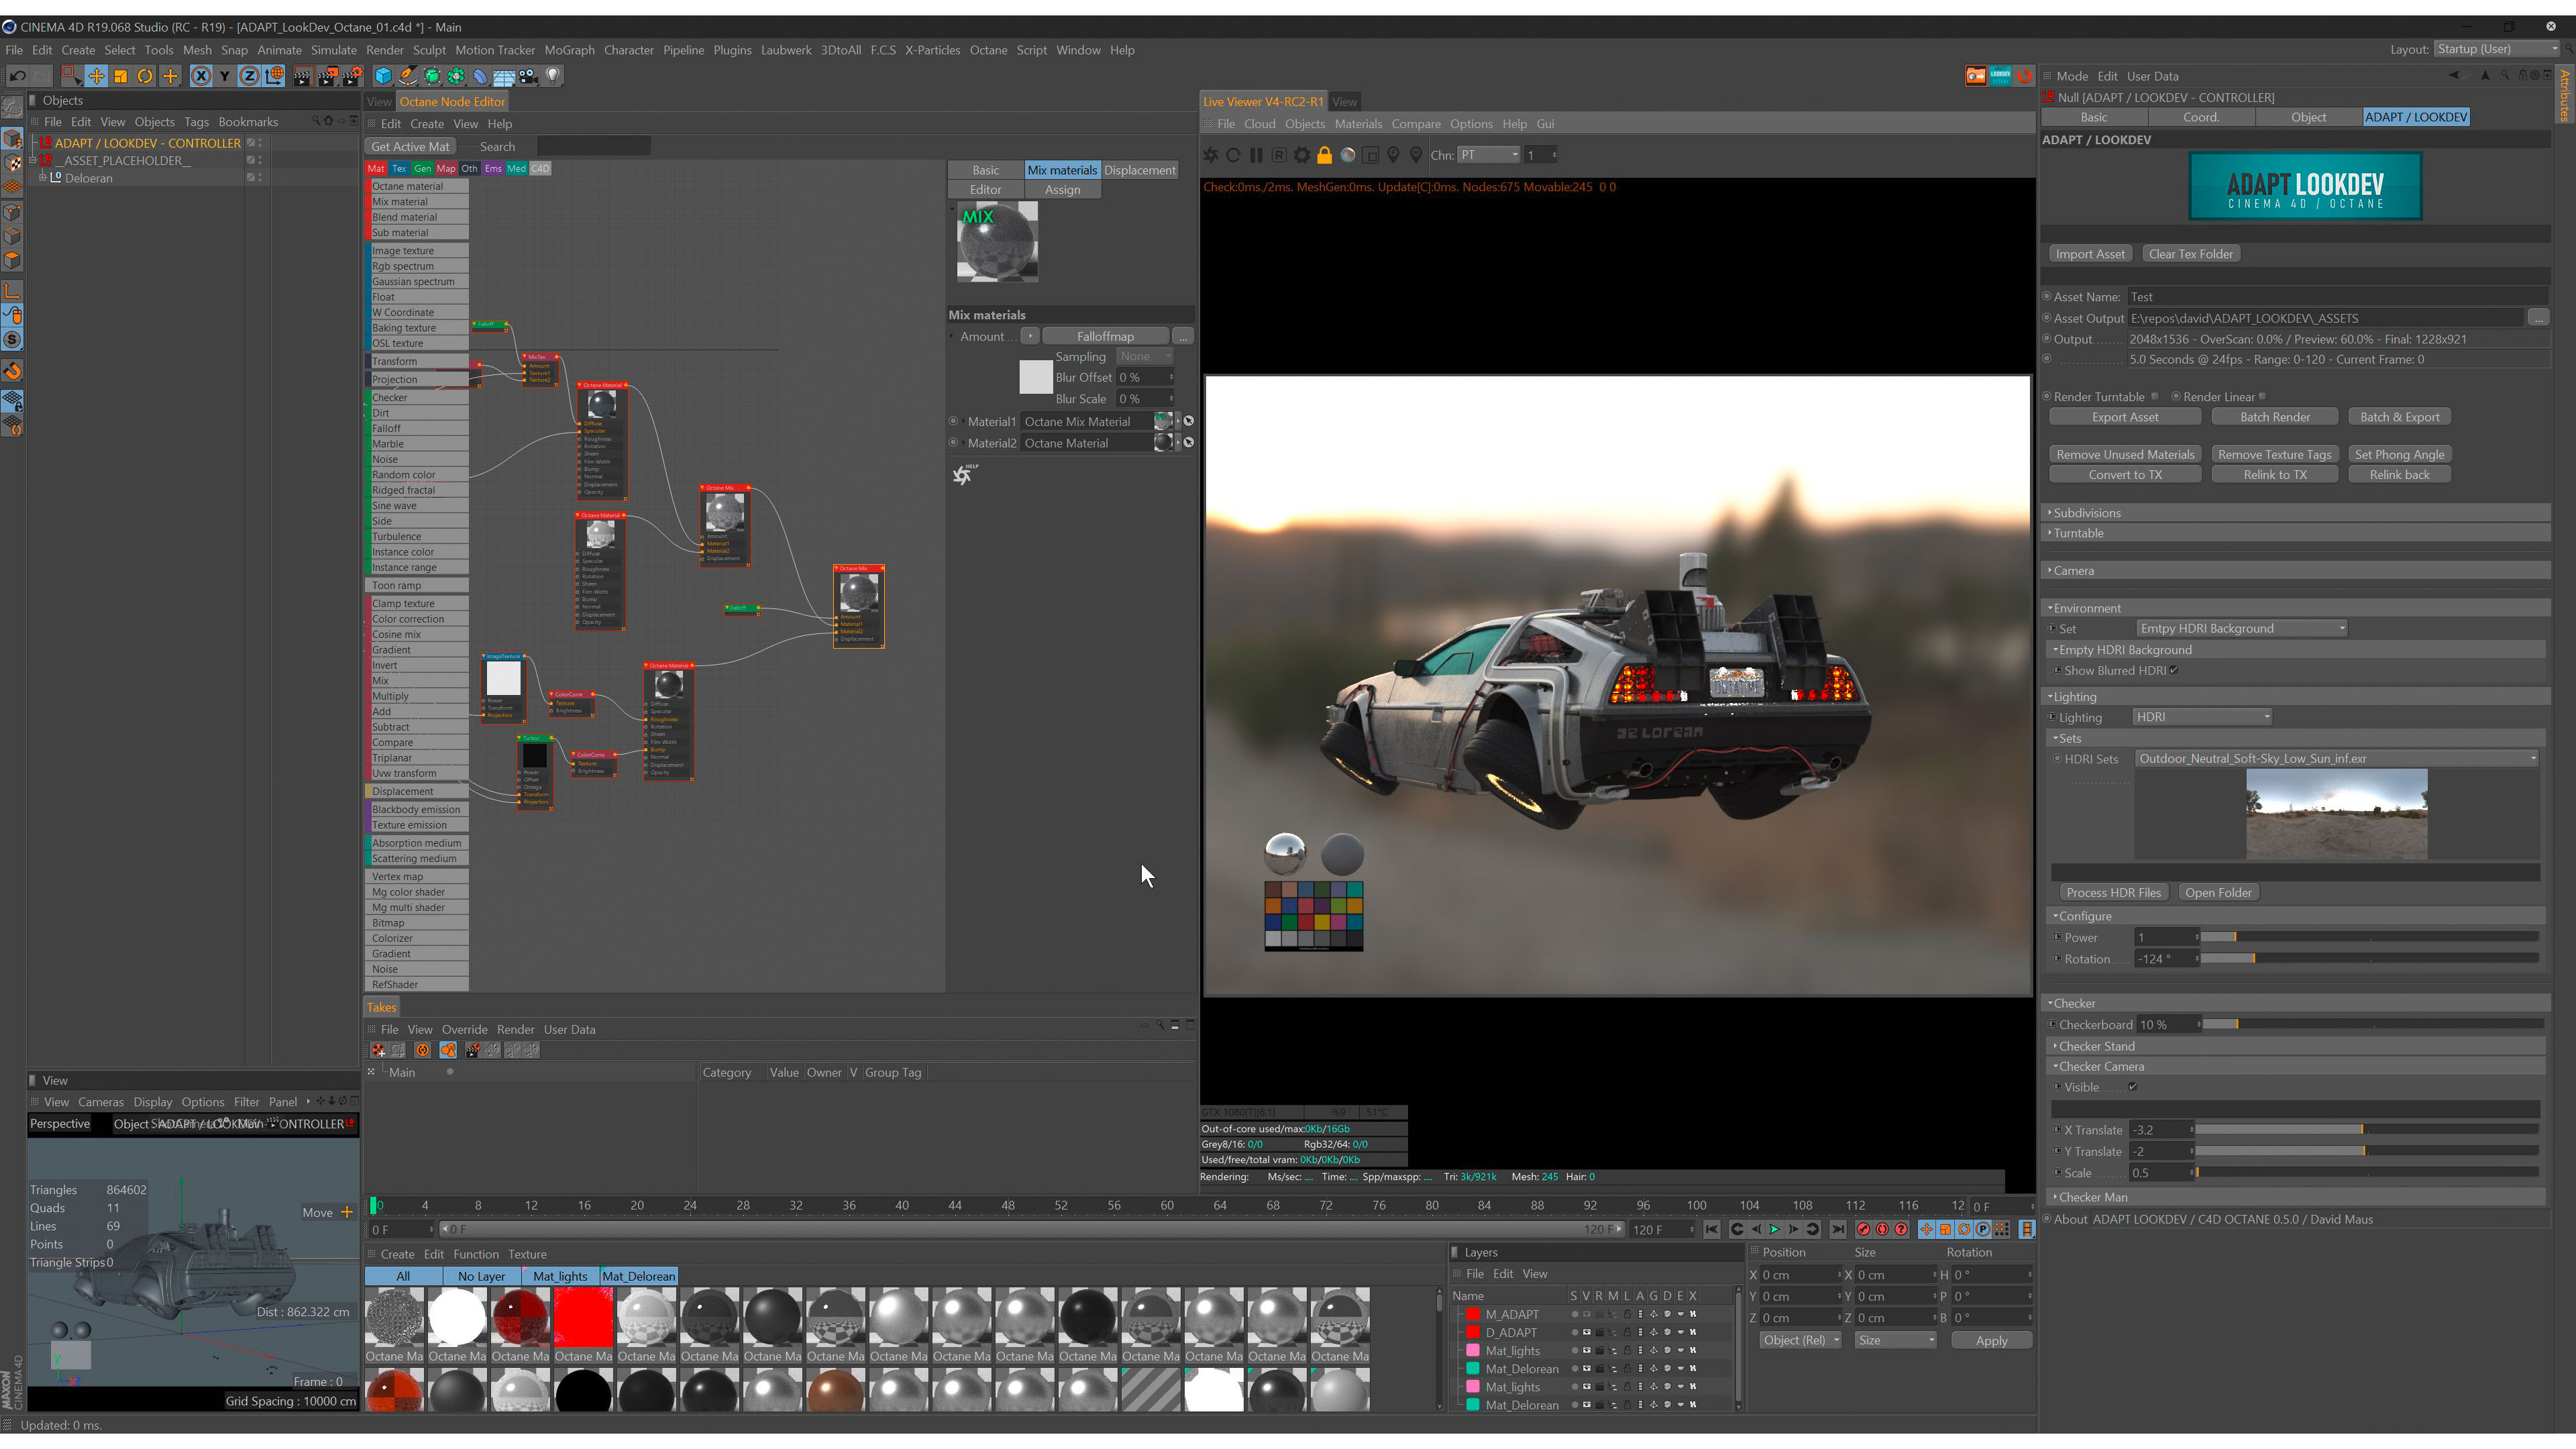Restart the render in the Live Viewer
The image size is (2576, 1449).
1233,155
